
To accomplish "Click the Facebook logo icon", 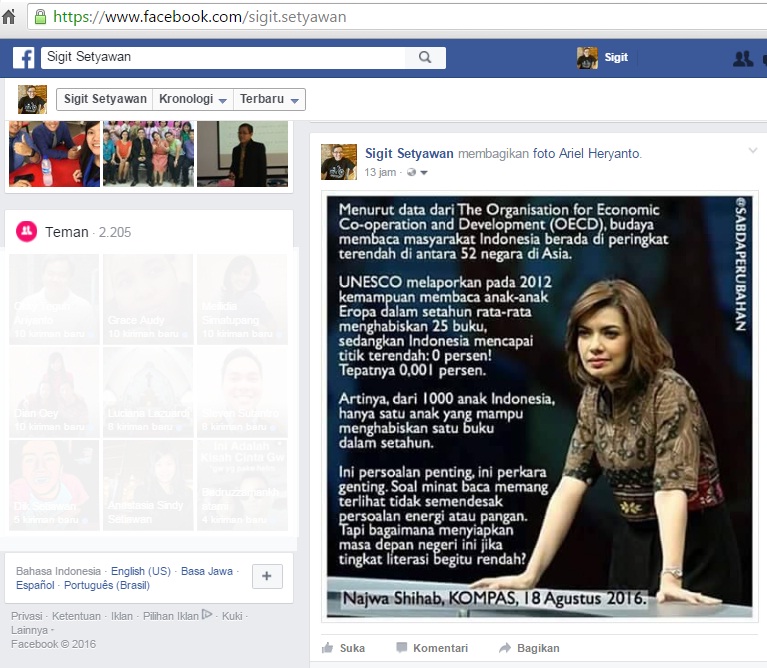I will point(23,58).
